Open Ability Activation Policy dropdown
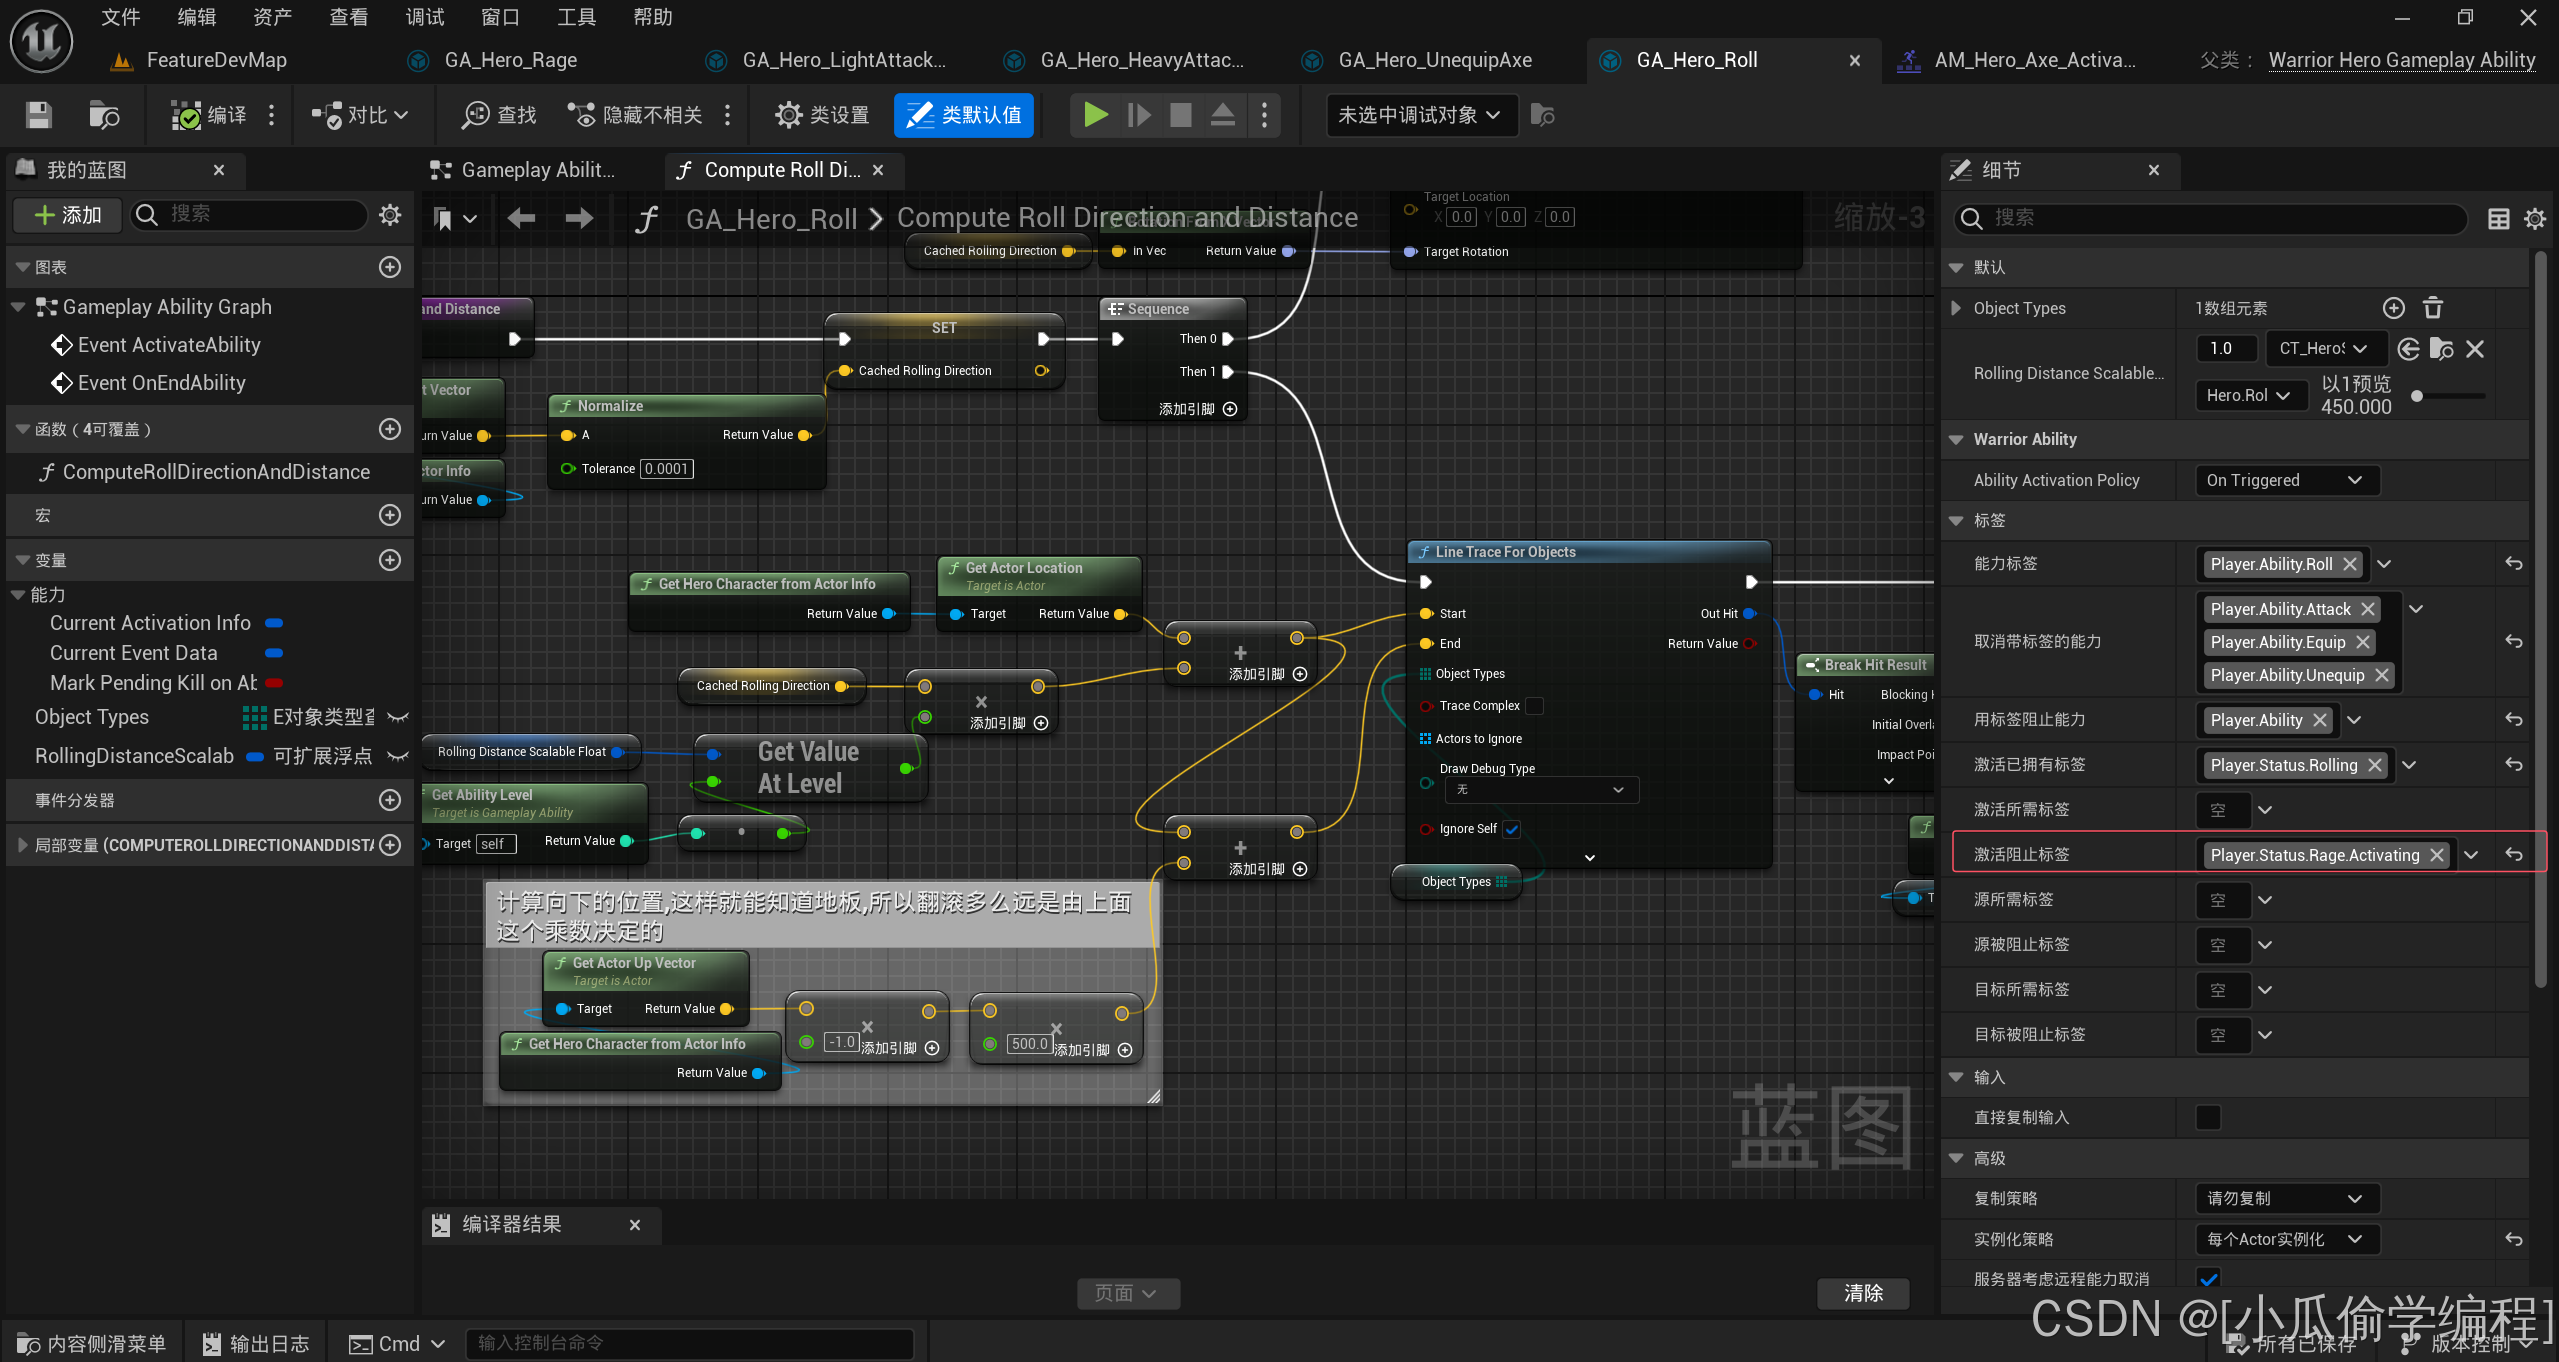 pos(2285,481)
